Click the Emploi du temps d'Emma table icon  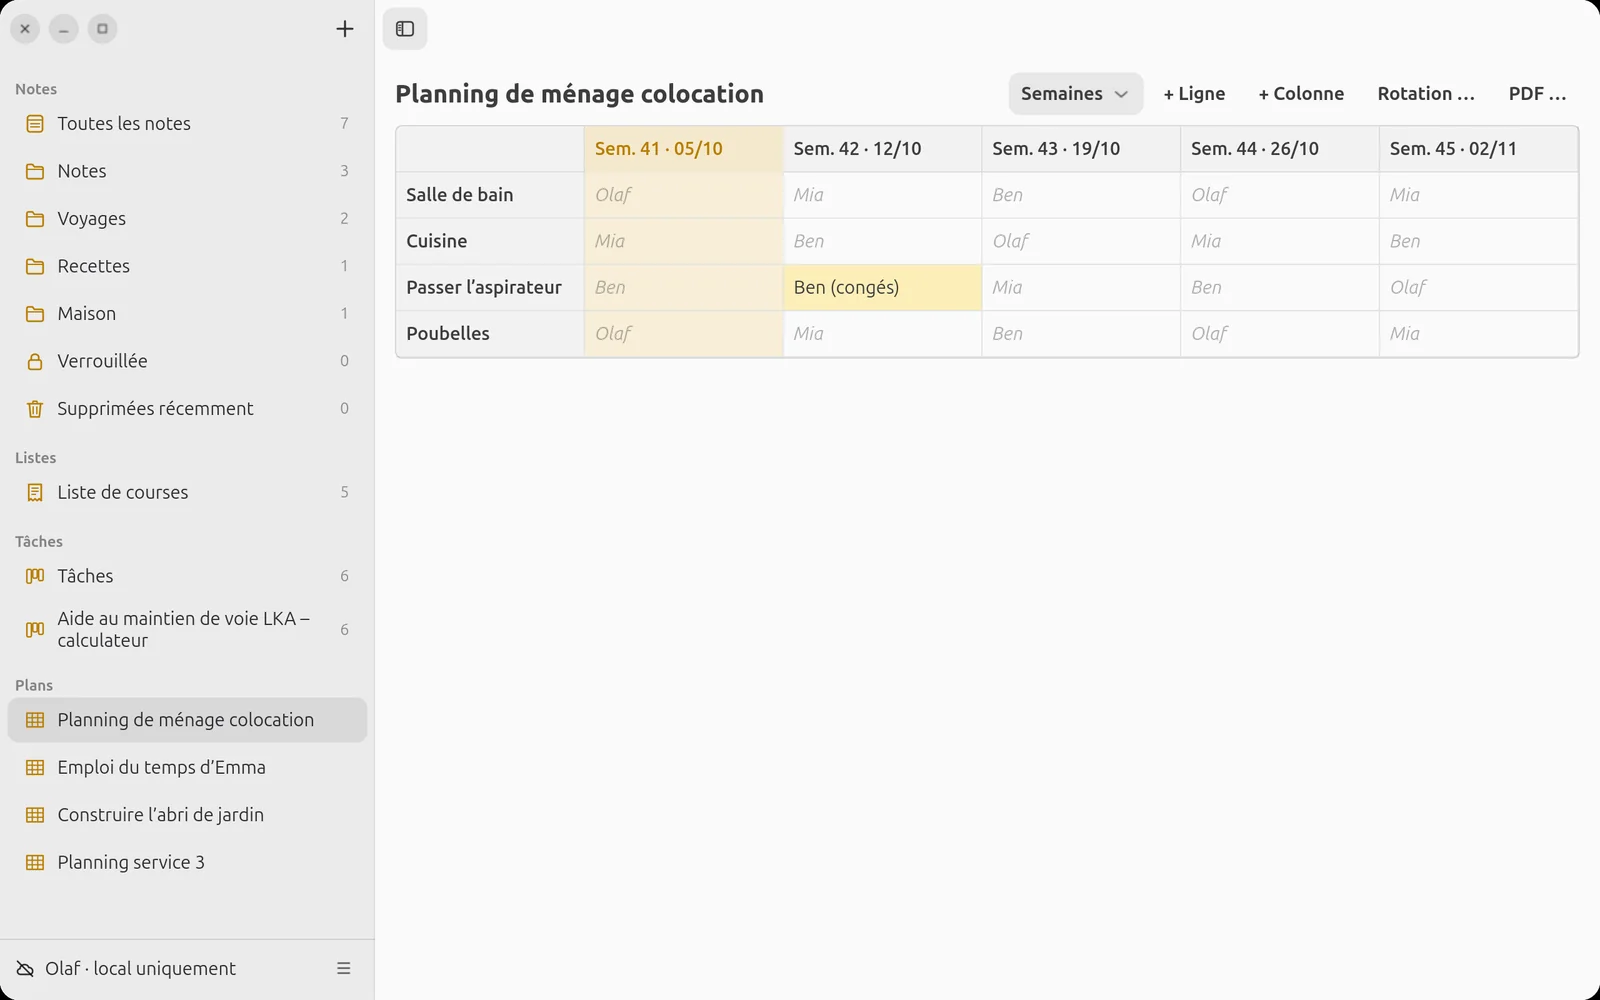(x=35, y=767)
